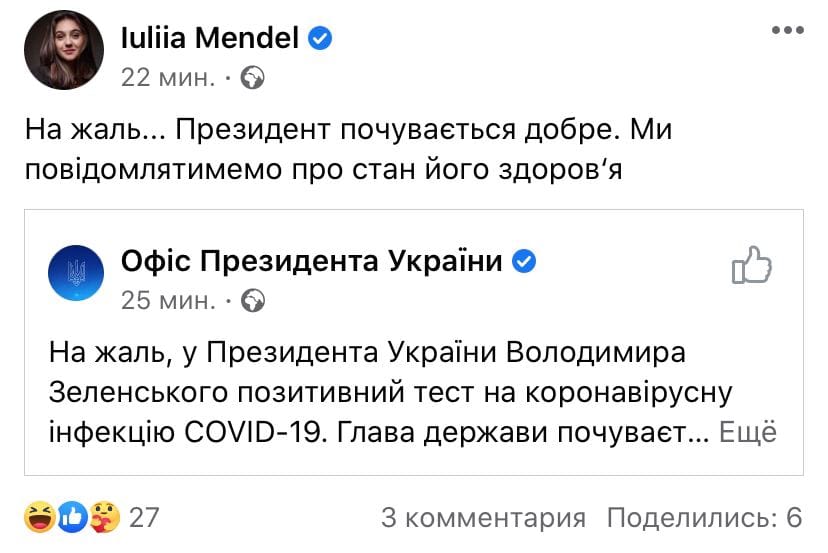Screen dimensions: 828x553
Task: Open the "22 мин." post timestamp
Action: 167,77
